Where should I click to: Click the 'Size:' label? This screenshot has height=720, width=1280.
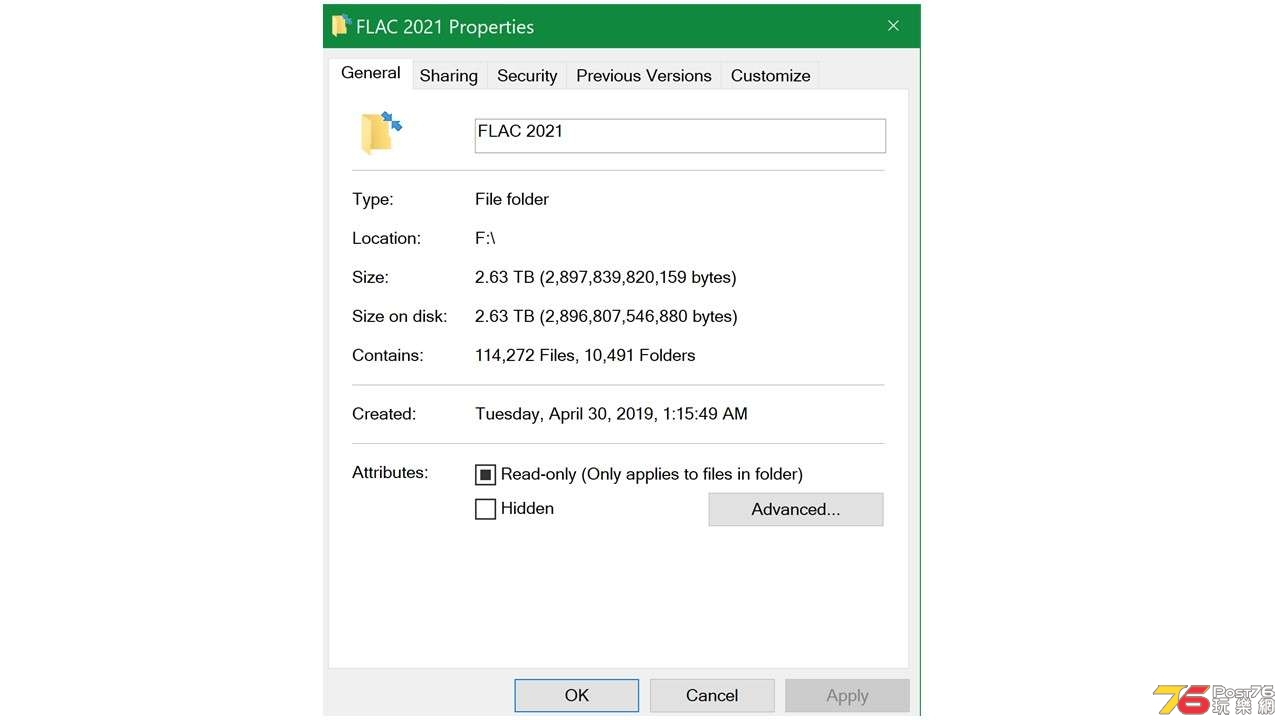370,277
